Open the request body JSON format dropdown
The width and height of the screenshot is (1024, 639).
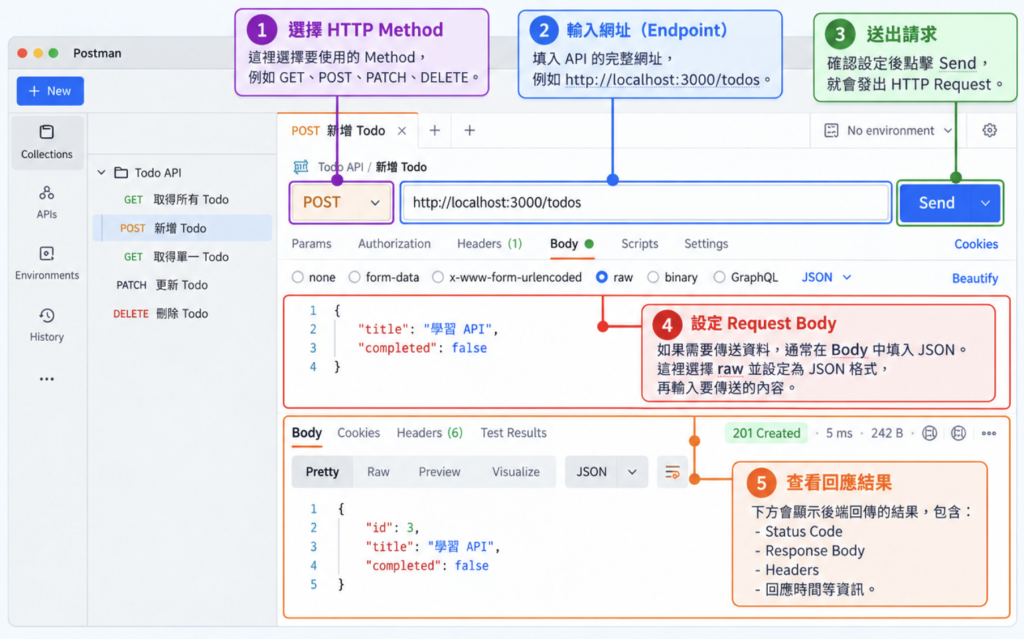[x=826, y=278]
